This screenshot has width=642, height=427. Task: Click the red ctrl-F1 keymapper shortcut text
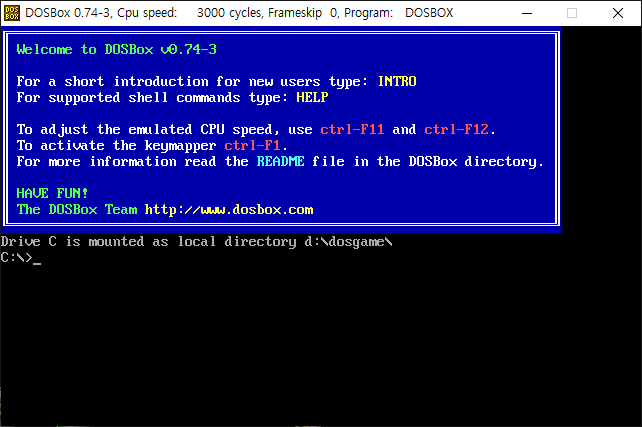pyautogui.click(x=252, y=146)
